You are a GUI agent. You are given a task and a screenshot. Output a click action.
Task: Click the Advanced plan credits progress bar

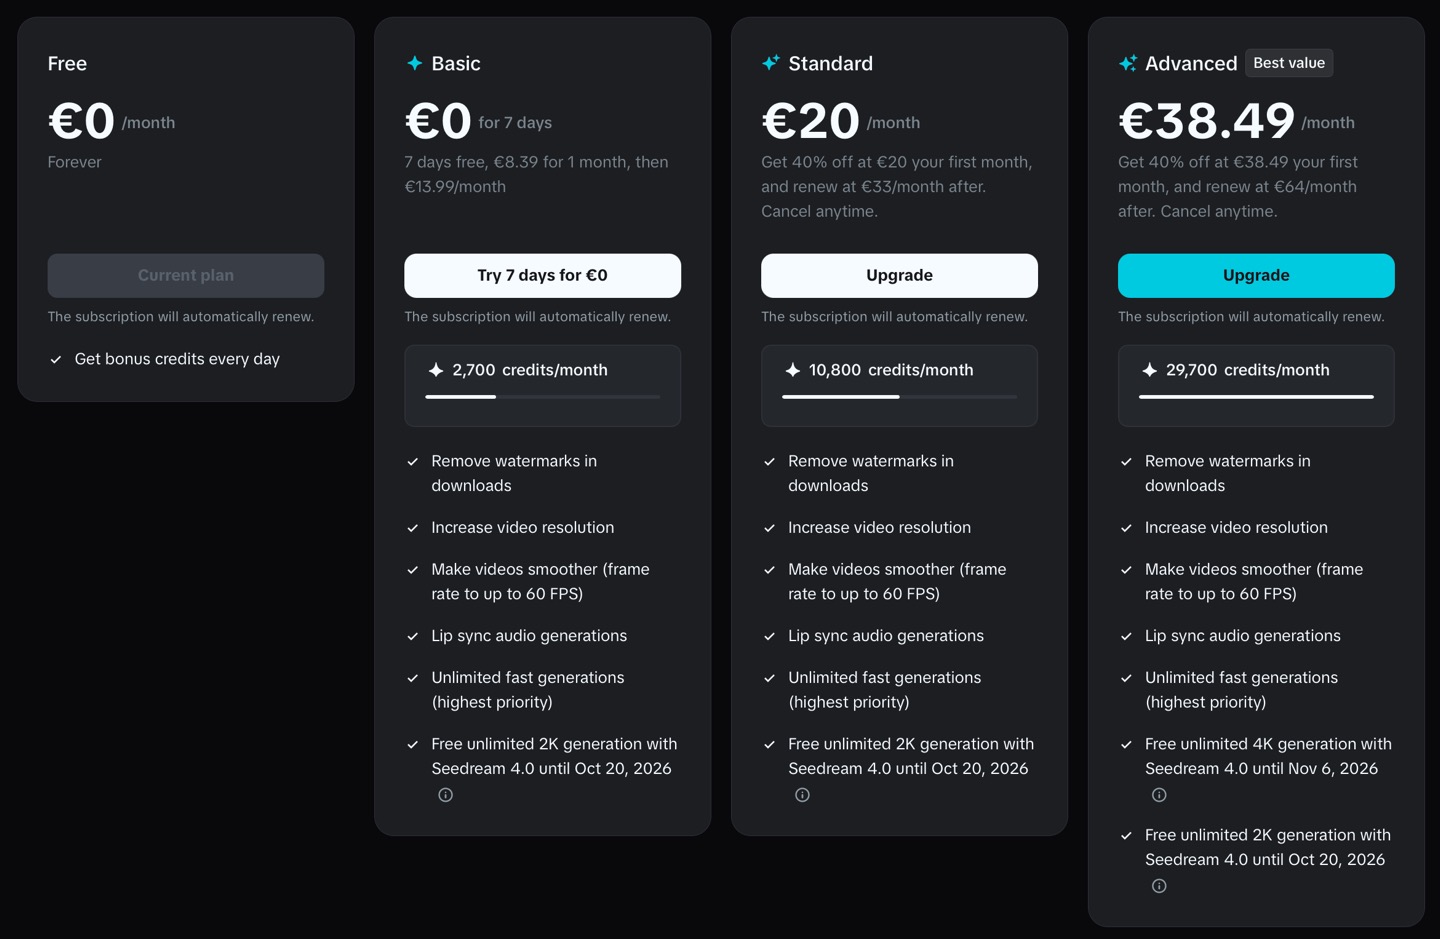coord(1256,397)
